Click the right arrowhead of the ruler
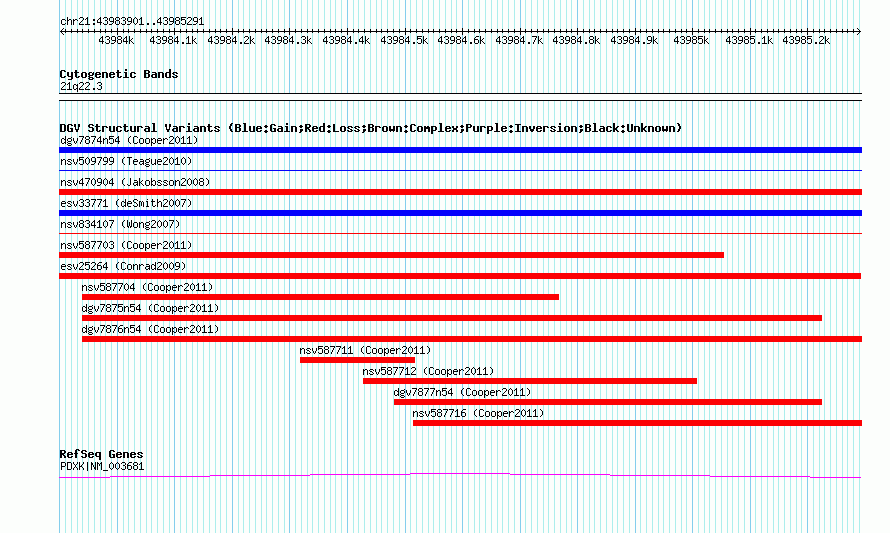 859,32
